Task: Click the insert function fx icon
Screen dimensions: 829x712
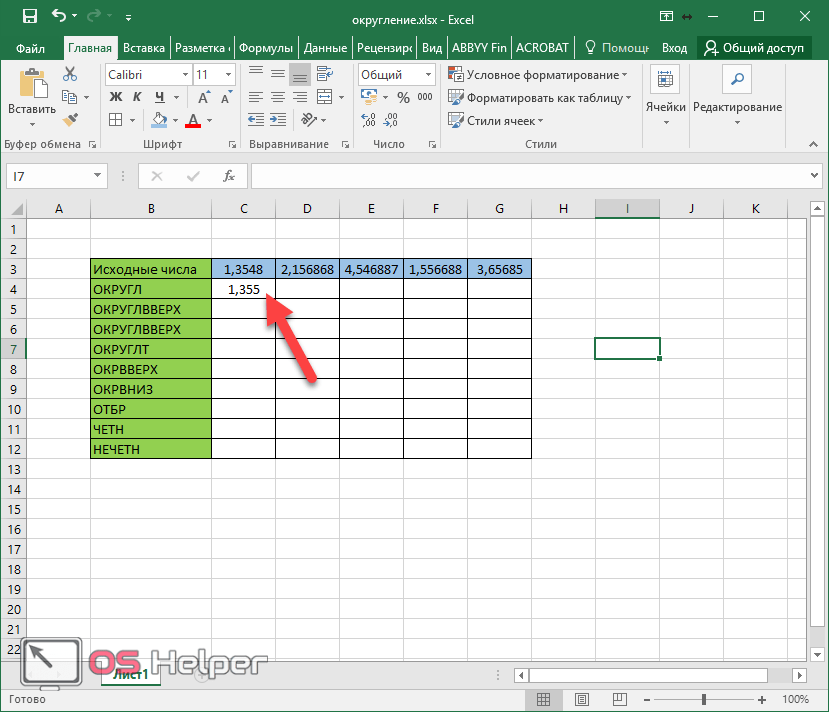Action: pyautogui.click(x=228, y=176)
